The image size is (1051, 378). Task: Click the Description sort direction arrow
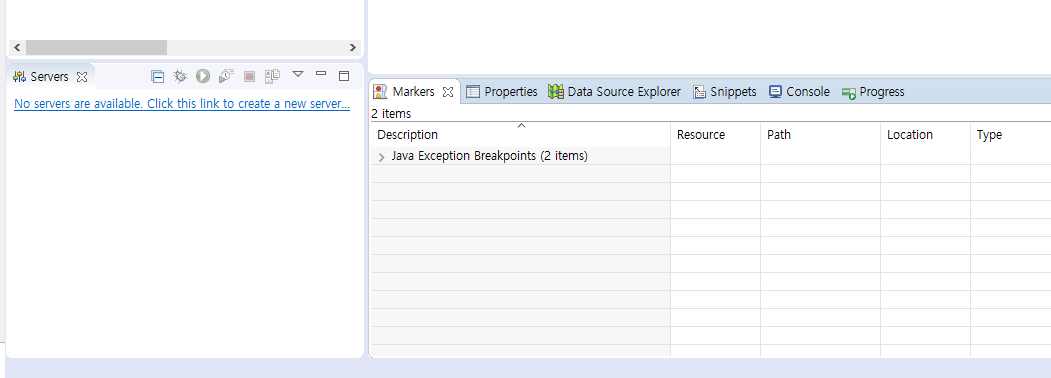click(x=521, y=125)
